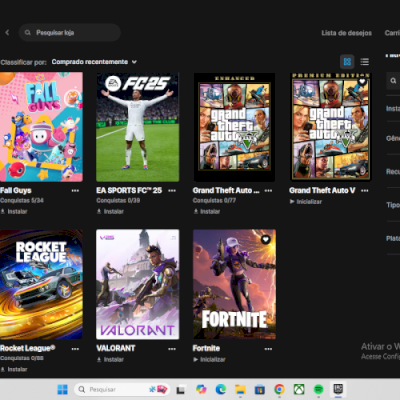Open Fortnite three-dot menu
Image resolution: width=400 pixels, height=400 pixels.
(x=268, y=349)
